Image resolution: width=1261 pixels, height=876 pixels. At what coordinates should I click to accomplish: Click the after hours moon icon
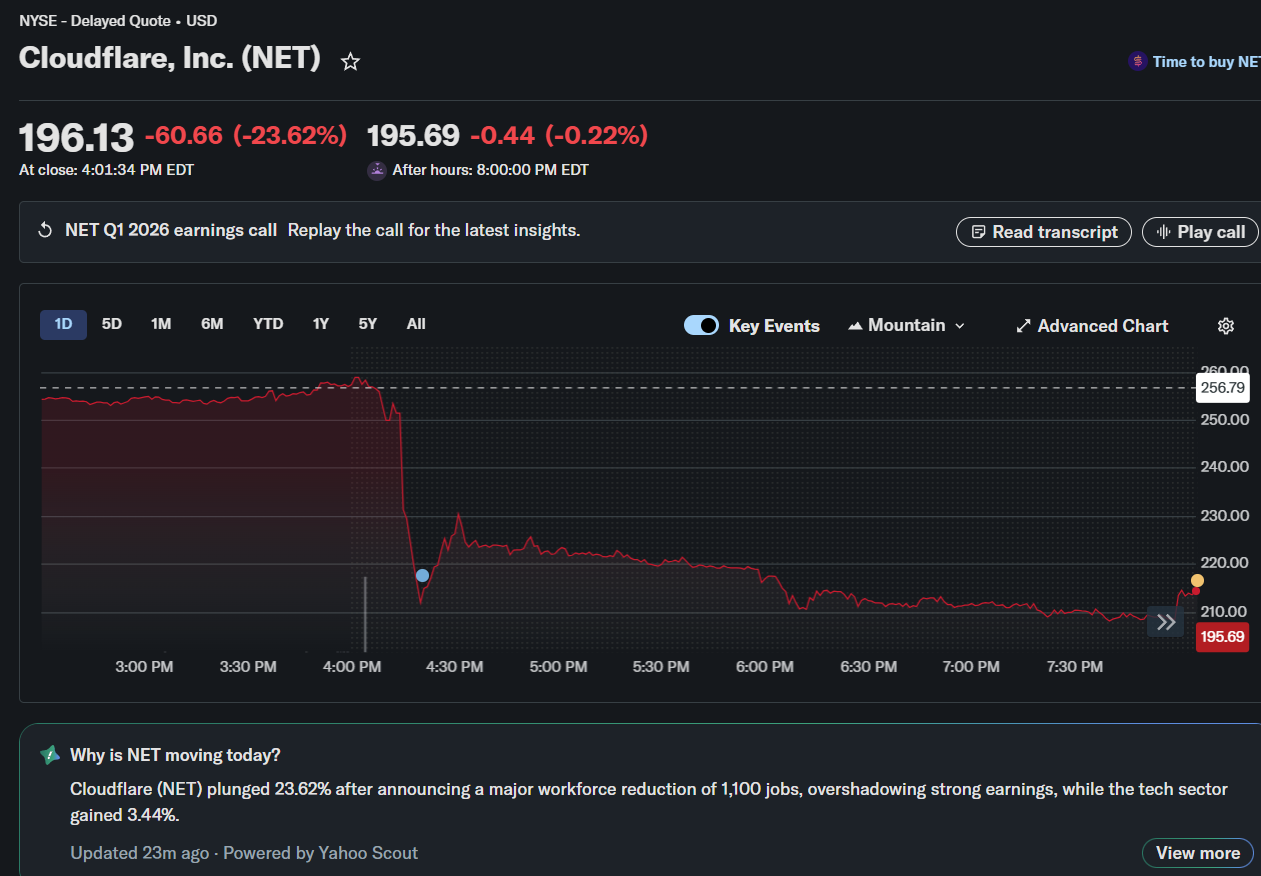(x=377, y=170)
